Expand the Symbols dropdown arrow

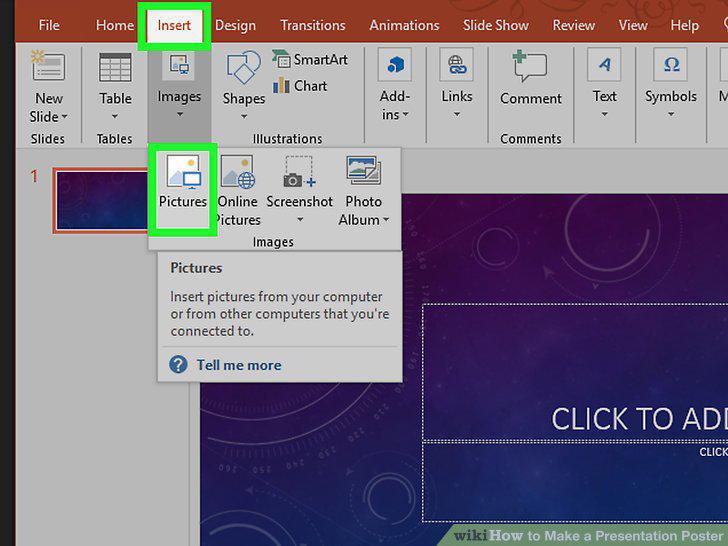671,114
